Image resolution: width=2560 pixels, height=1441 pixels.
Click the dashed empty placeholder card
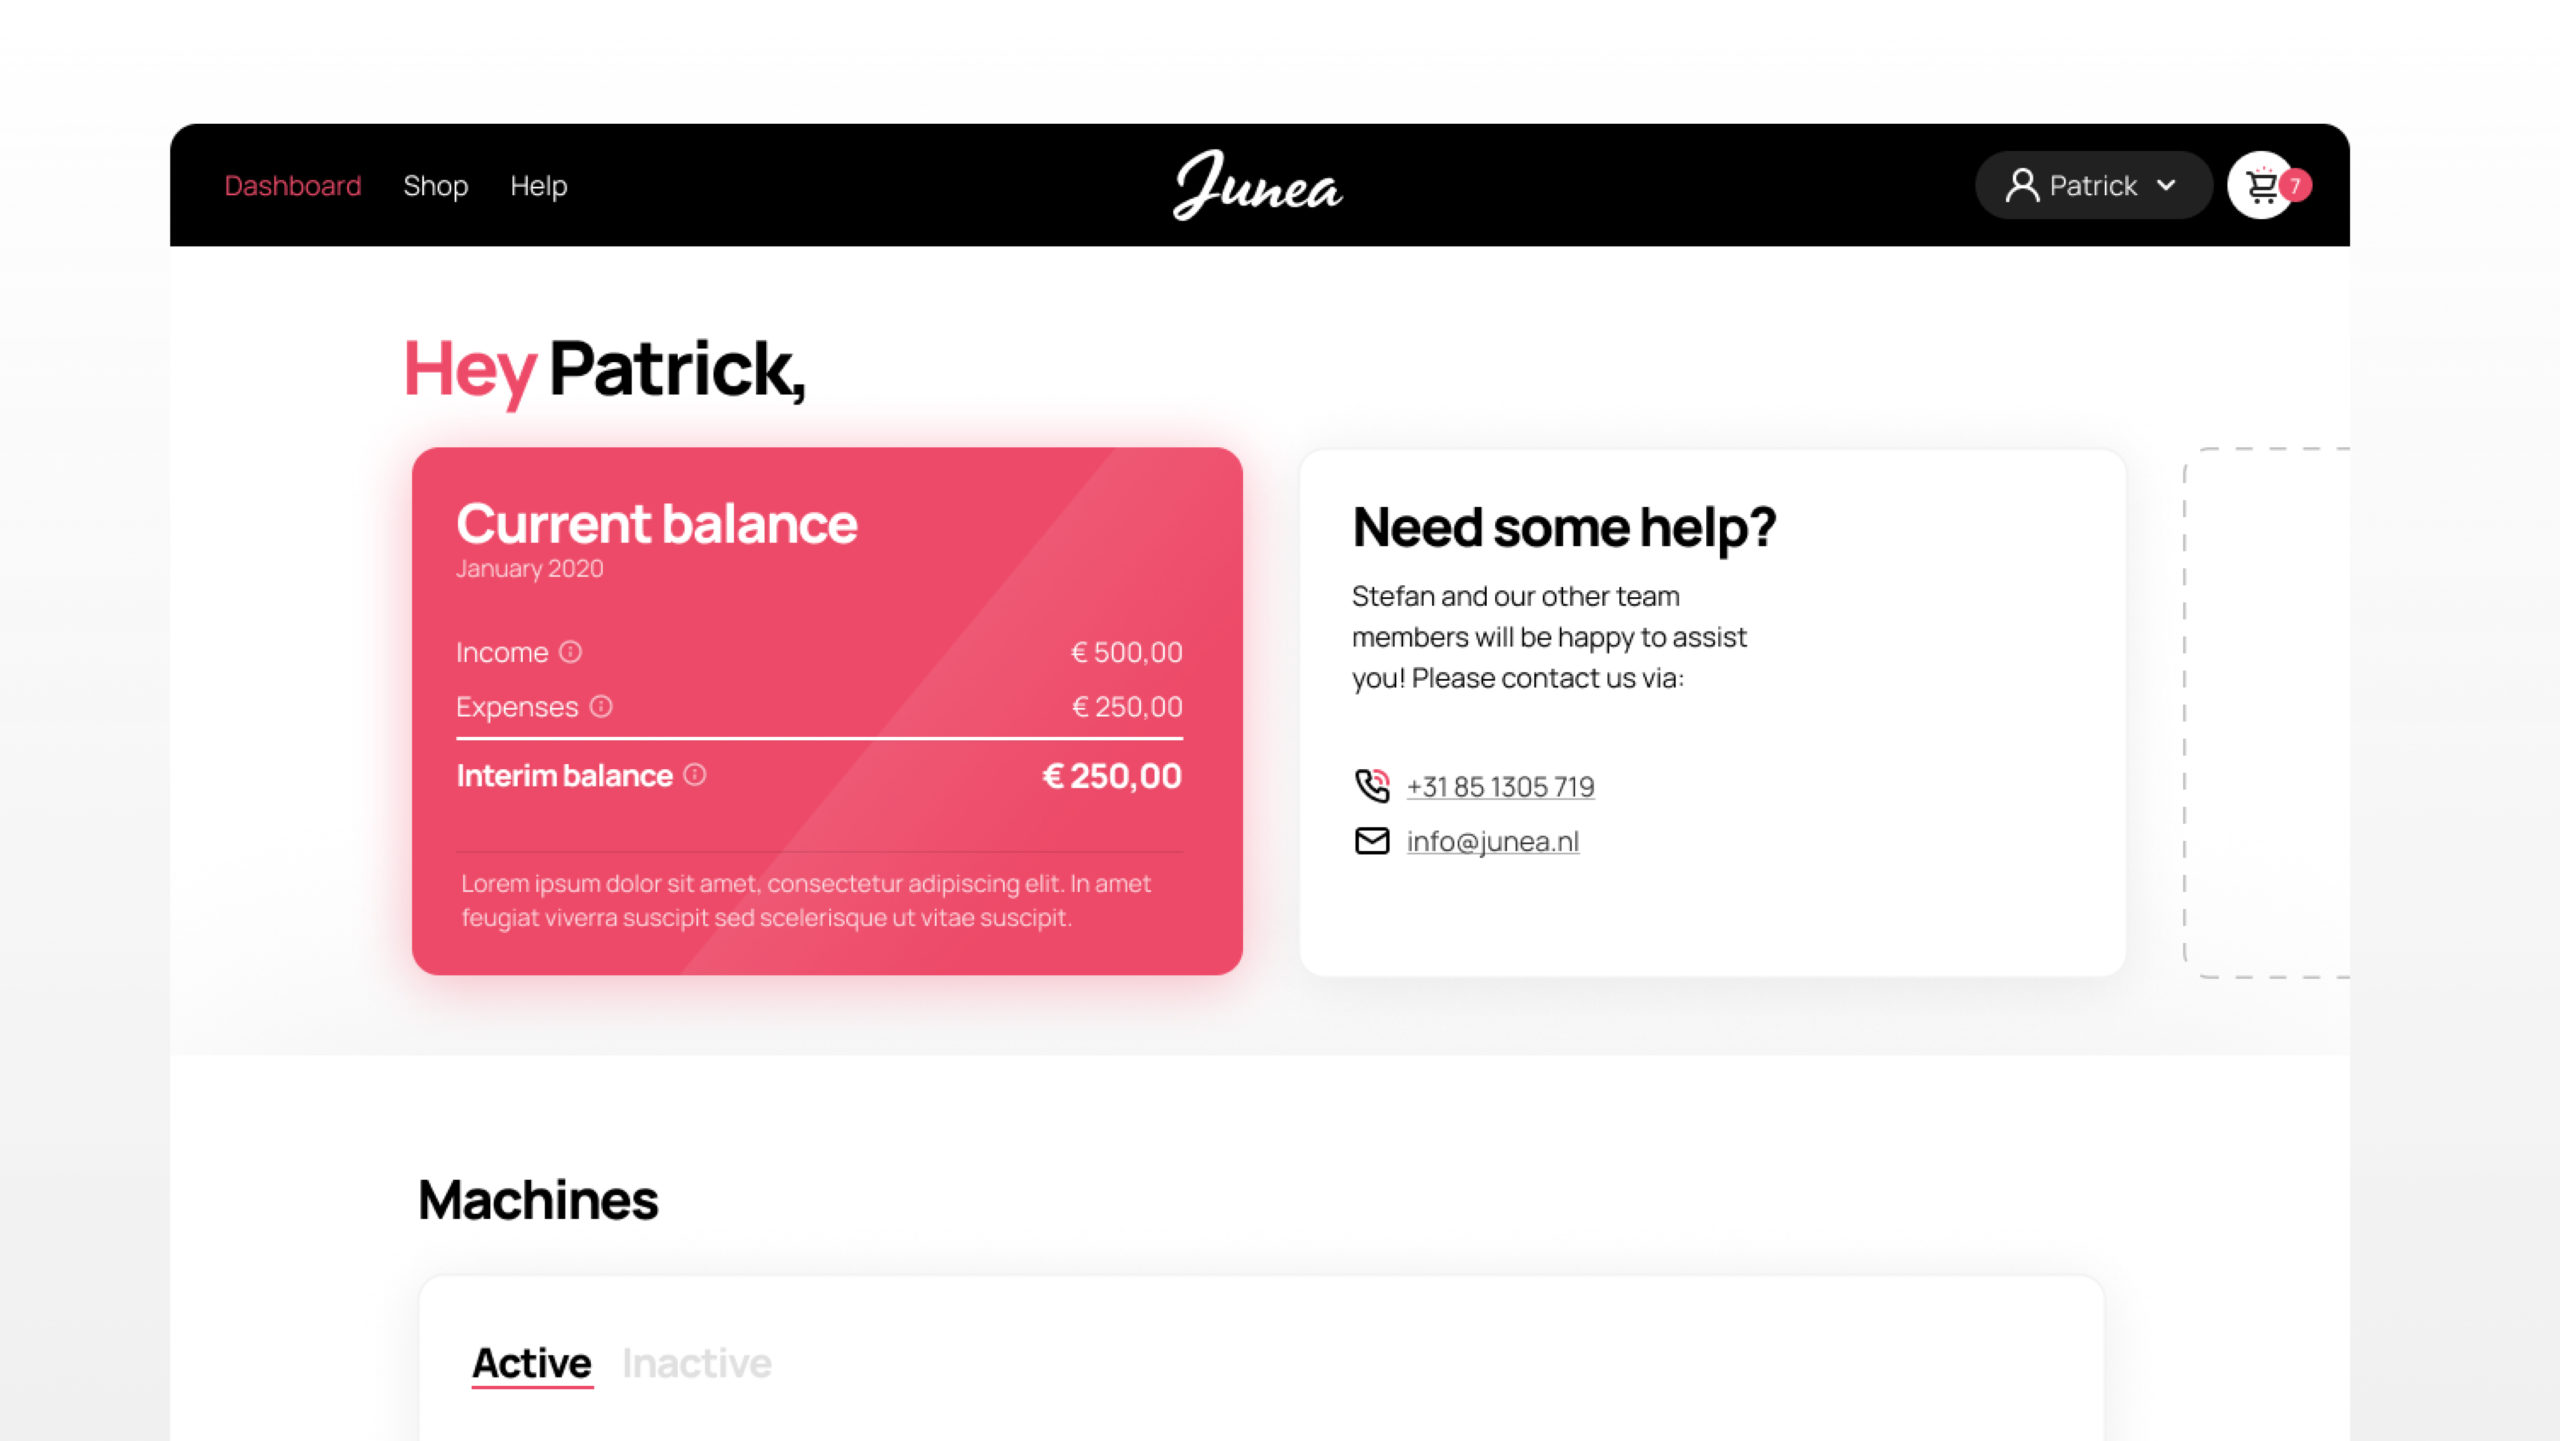[2267, 712]
